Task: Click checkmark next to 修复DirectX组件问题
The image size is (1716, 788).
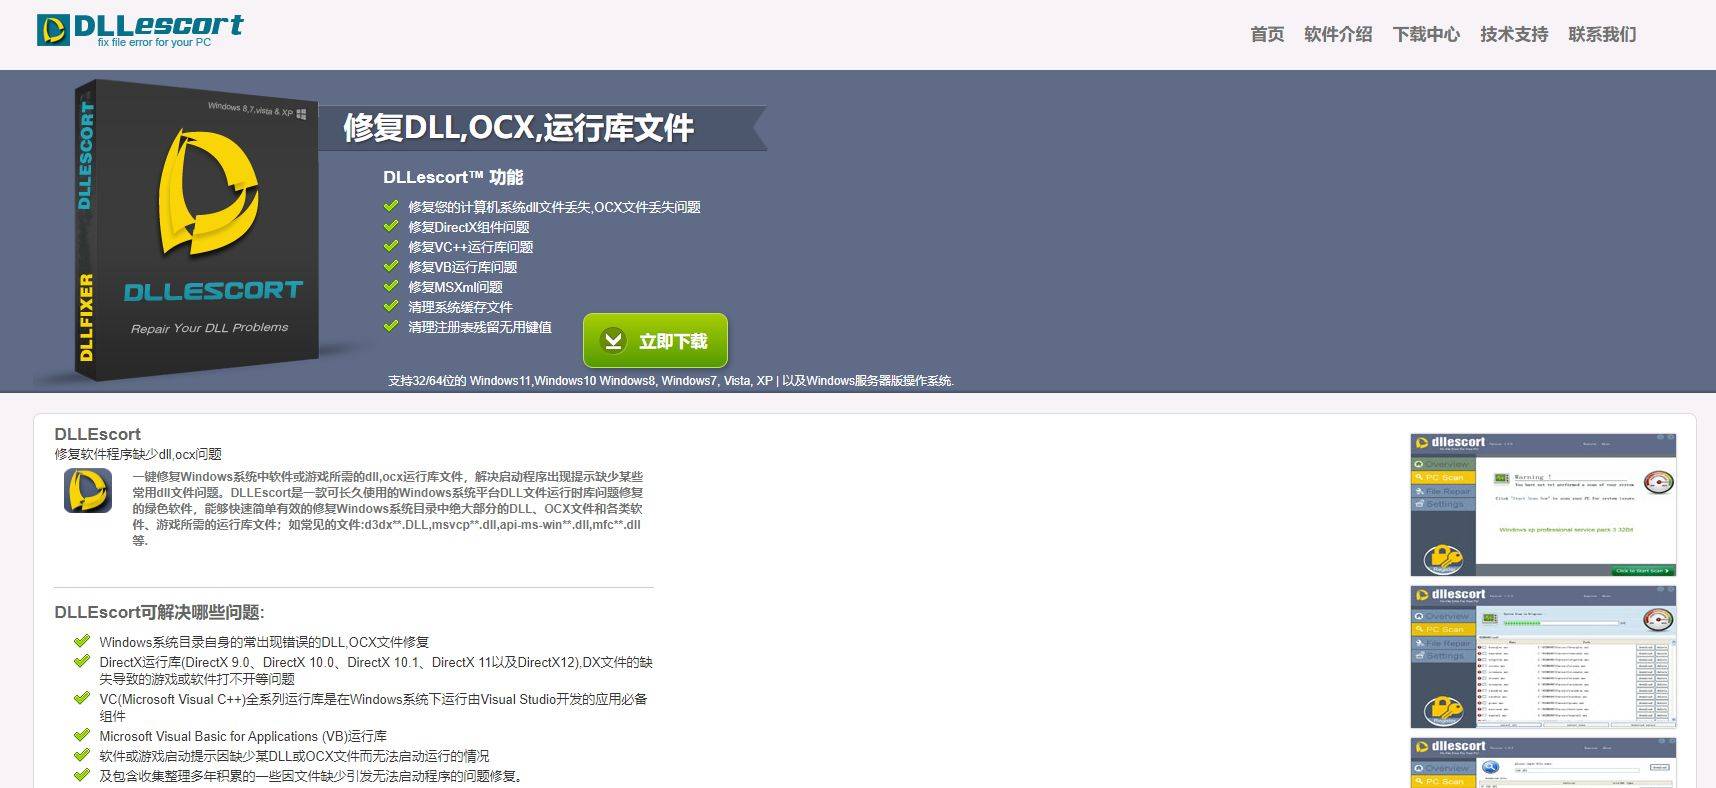Action: tap(391, 226)
